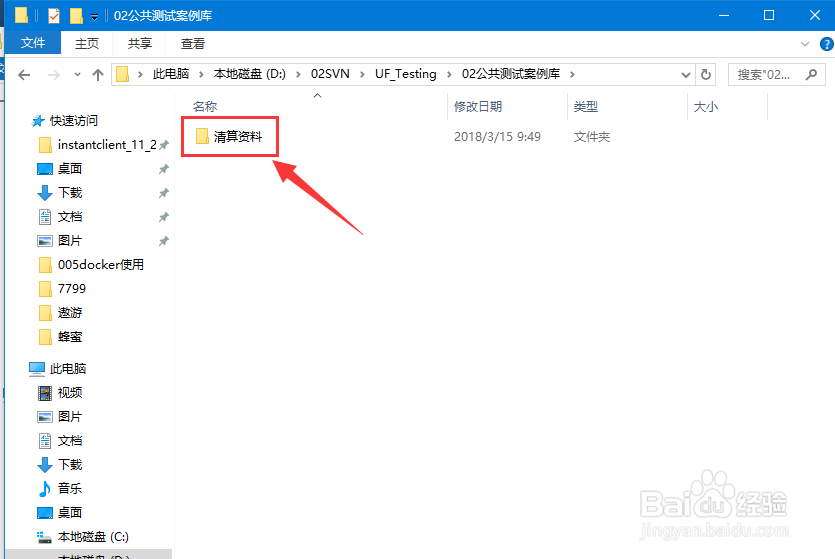Click the magnifier search icon
The height and width of the screenshot is (559, 835).
(811, 75)
